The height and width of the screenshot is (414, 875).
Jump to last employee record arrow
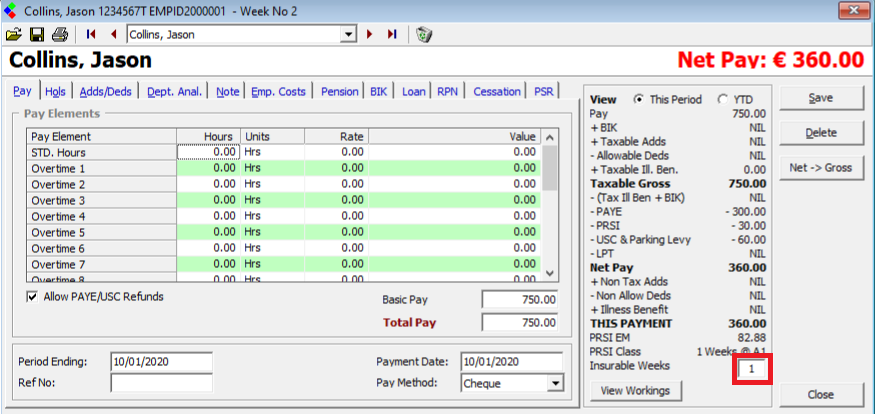(391, 34)
